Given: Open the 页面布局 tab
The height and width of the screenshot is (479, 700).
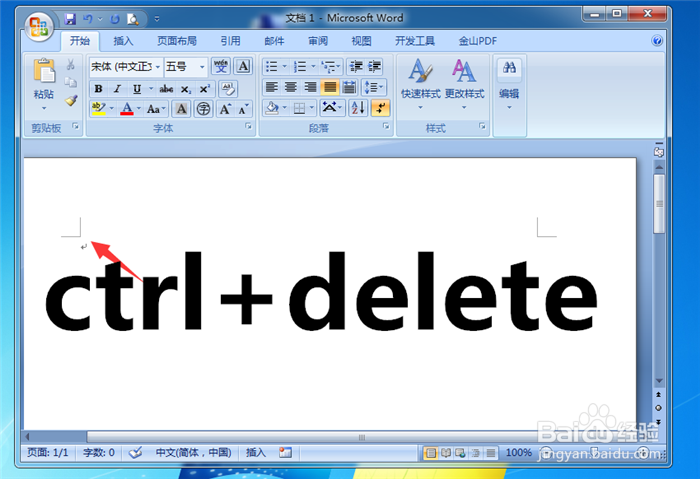Looking at the screenshot, I should point(177,41).
